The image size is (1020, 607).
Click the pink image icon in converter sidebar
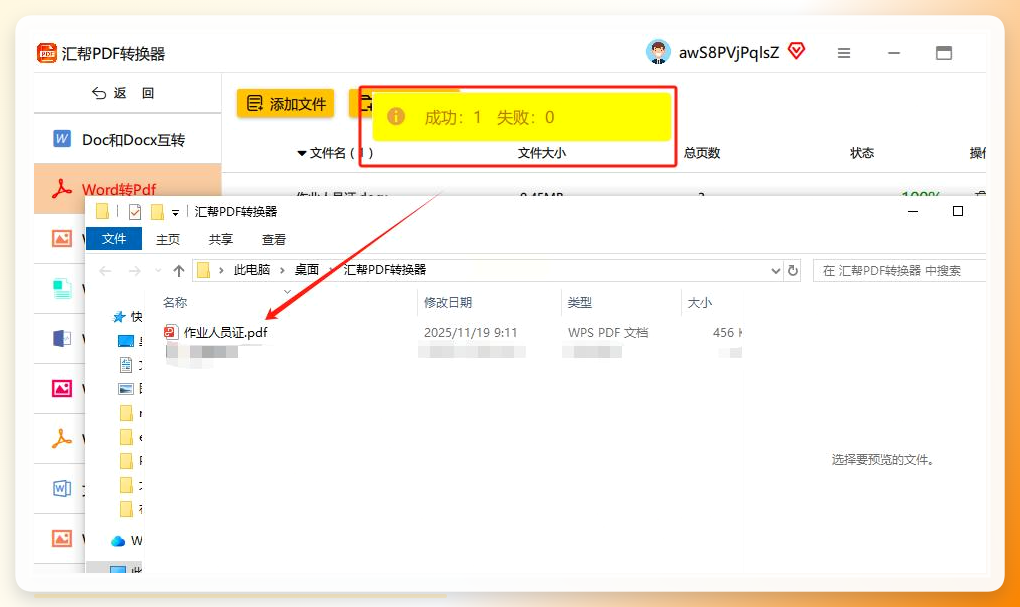pyautogui.click(x=62, y=388)
